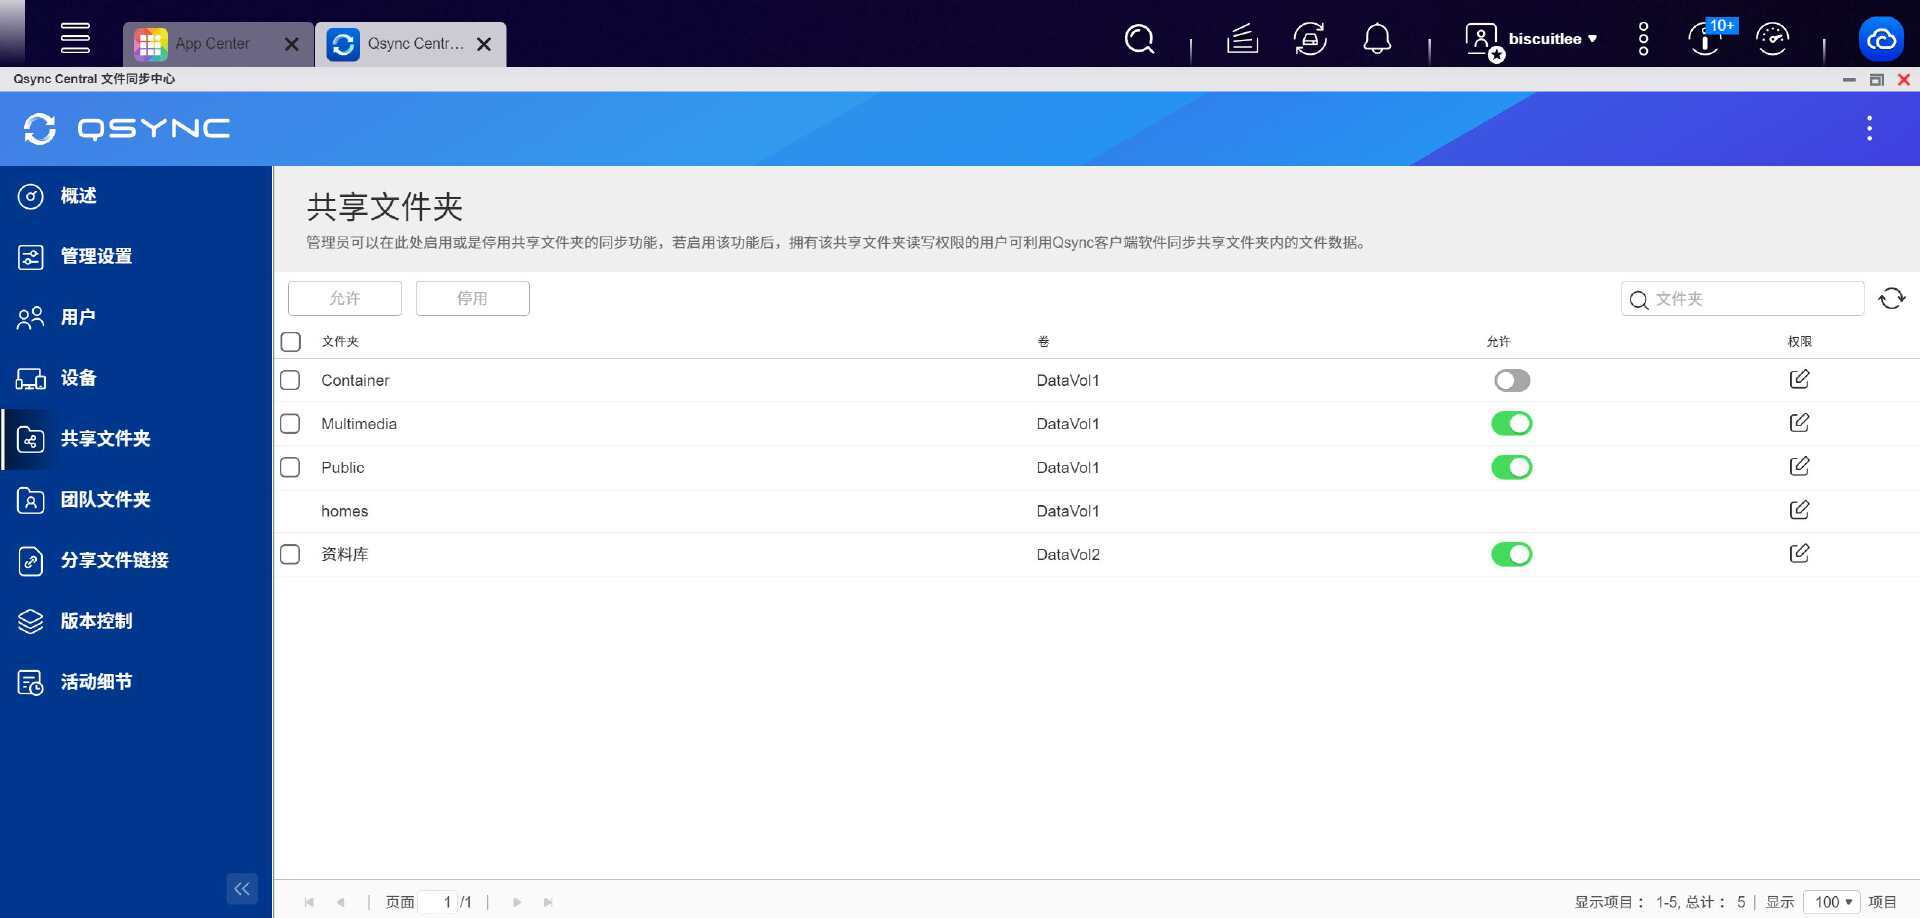The width and height of the screenshot is (1920, 918).
Task: Open the desktop search magnifier
Action: (x=1139, y=39)
